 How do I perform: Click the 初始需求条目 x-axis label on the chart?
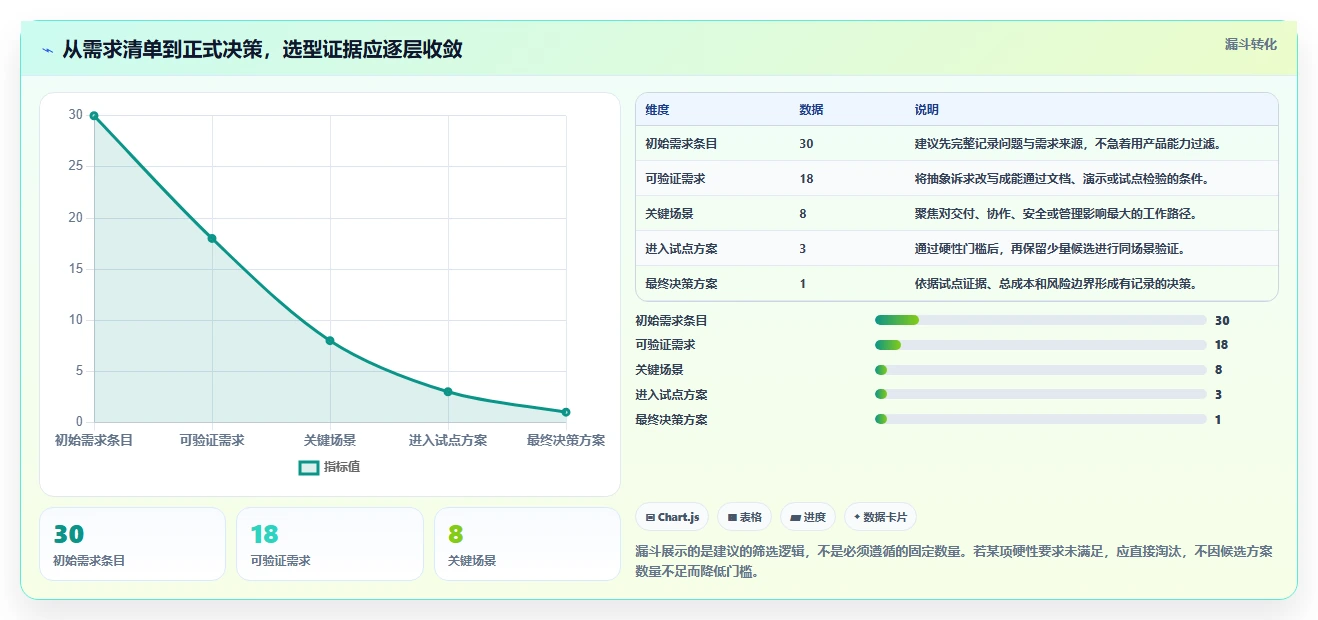(x=94, y=440)
